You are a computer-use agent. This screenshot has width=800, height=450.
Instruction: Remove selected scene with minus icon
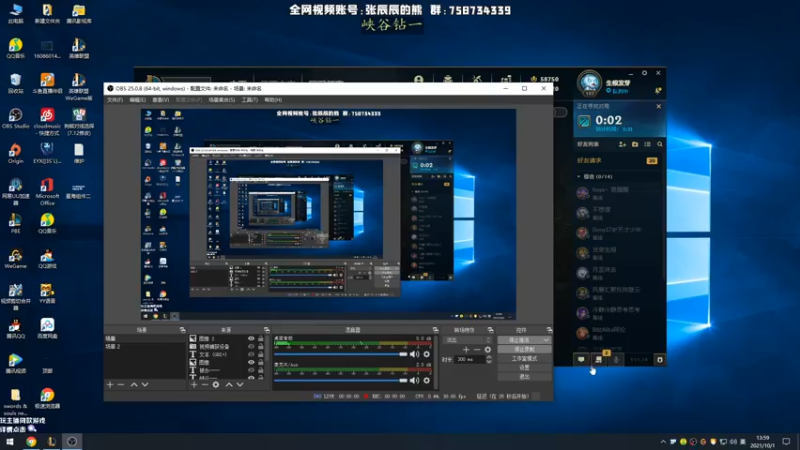[121, 385]
